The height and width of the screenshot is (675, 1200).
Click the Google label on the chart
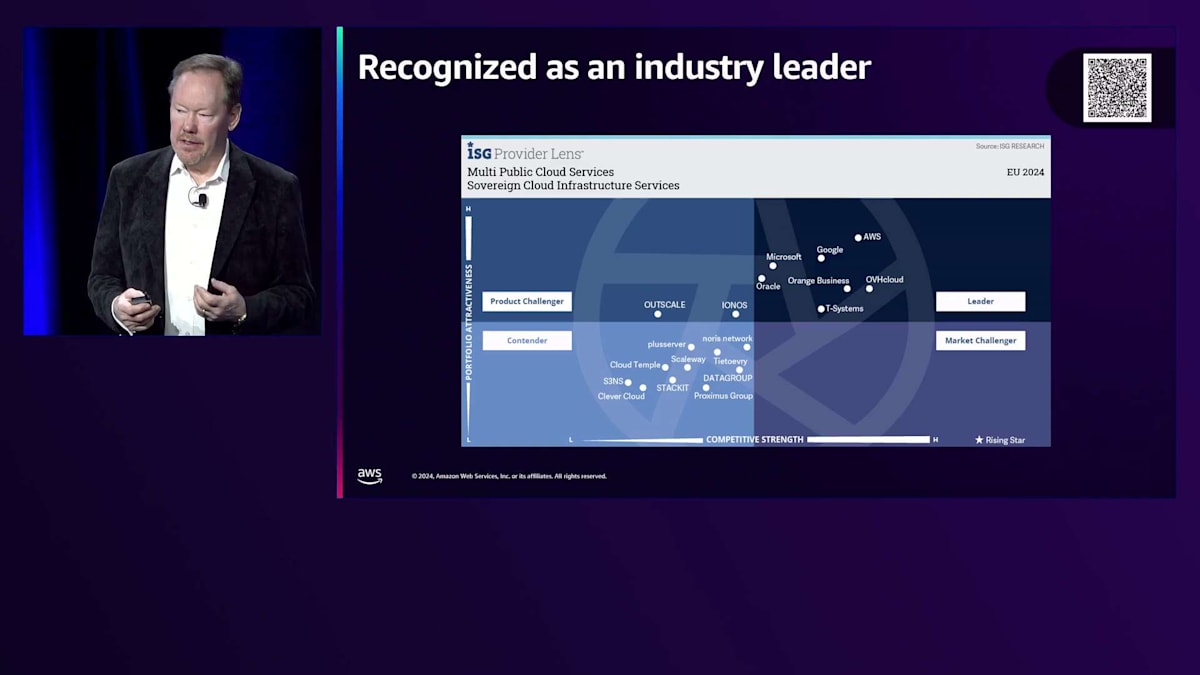830,250
